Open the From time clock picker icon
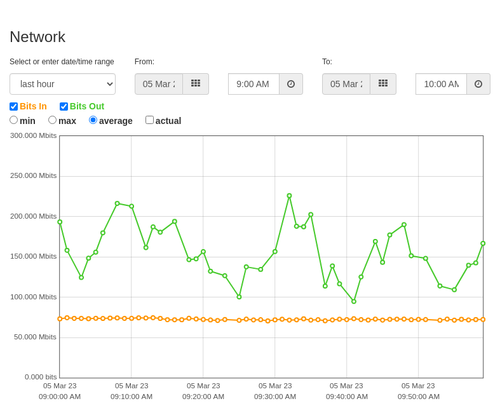500x403 pixels. pyautogui.click(x=291, y=84)
